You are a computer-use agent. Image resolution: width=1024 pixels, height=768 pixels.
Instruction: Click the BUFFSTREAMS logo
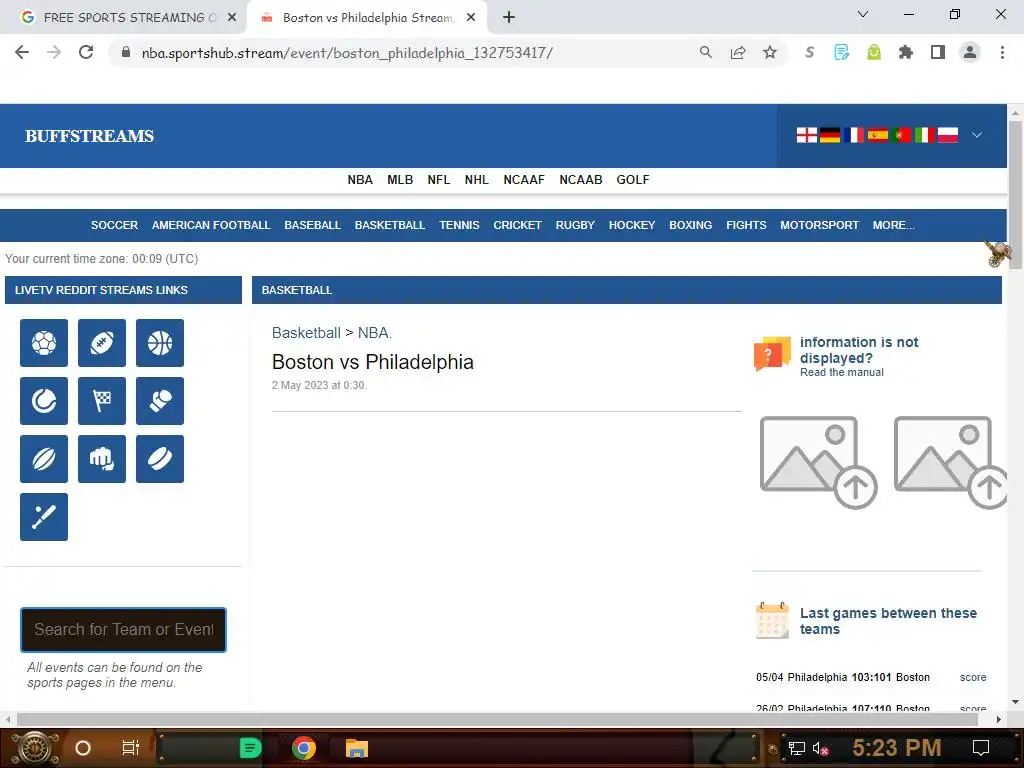click(x=89, y=136)
